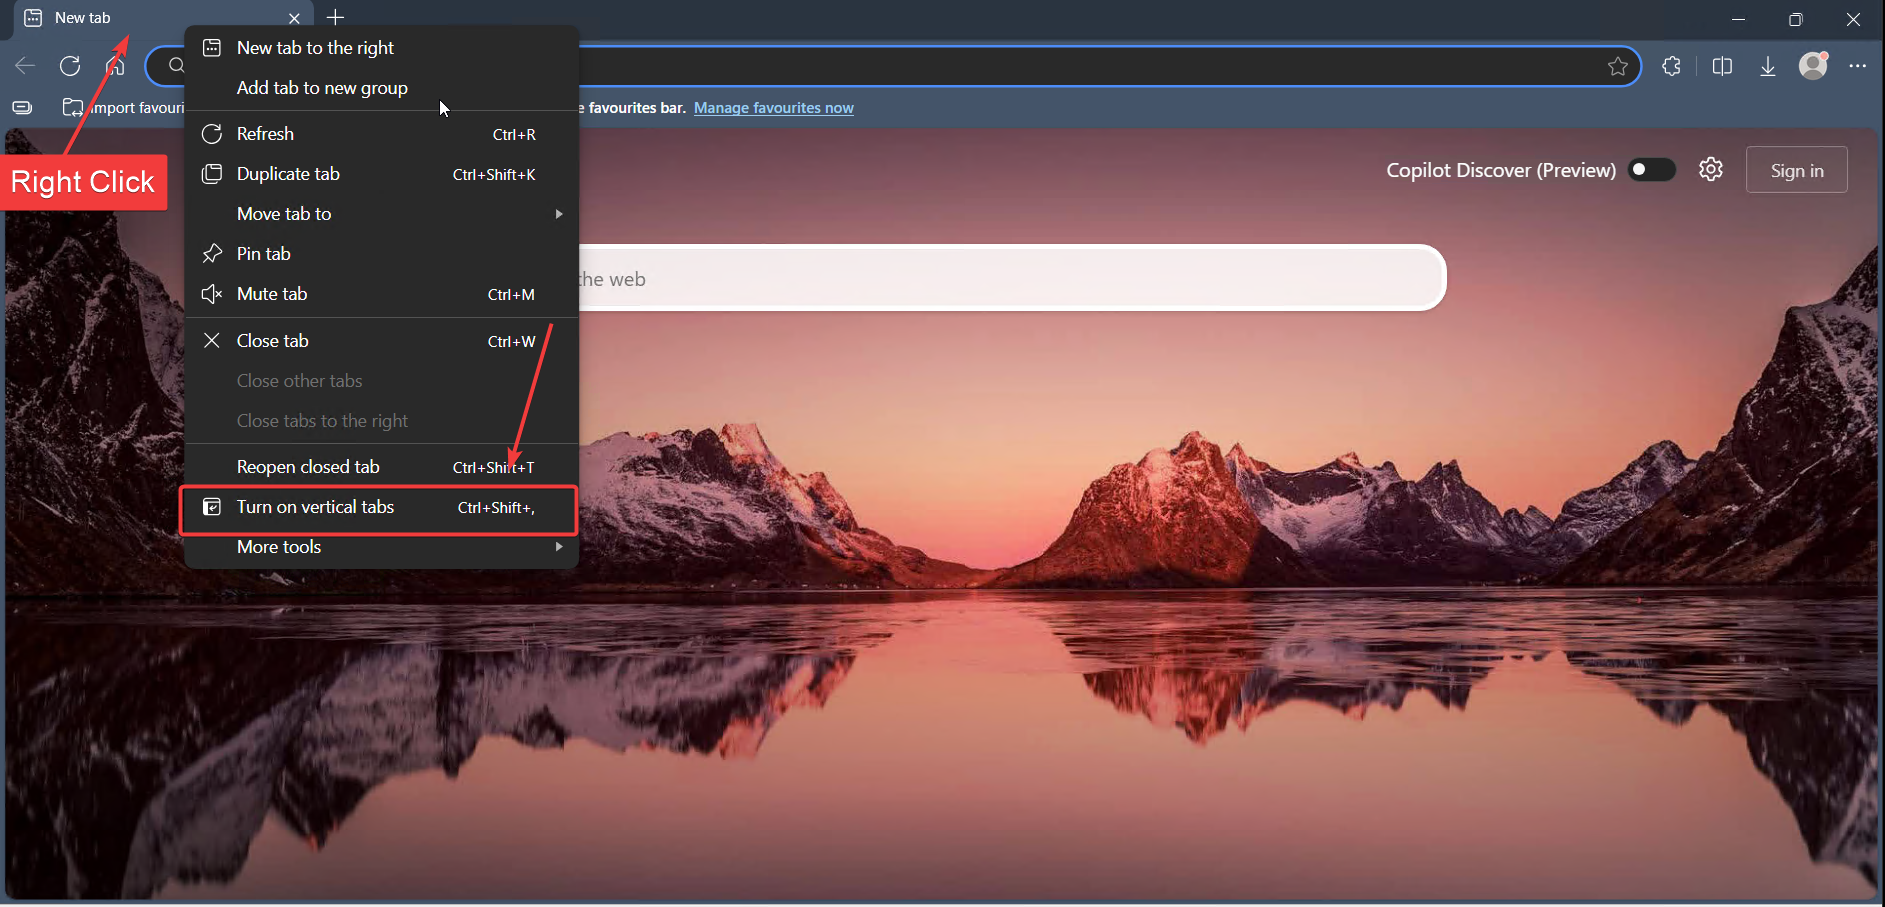The image size is (1885, 907).
Task: Open the Settings and more ellipsis menu
Action: pyautogui.click(x=1859, y=66)
